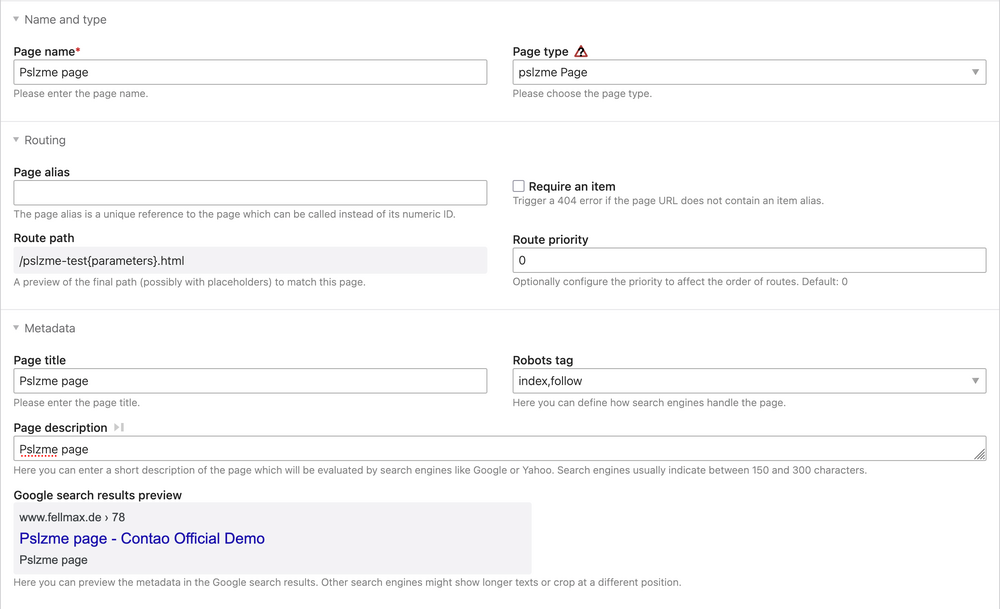Click into the empty Page alias field

click(x=250, y=193)
